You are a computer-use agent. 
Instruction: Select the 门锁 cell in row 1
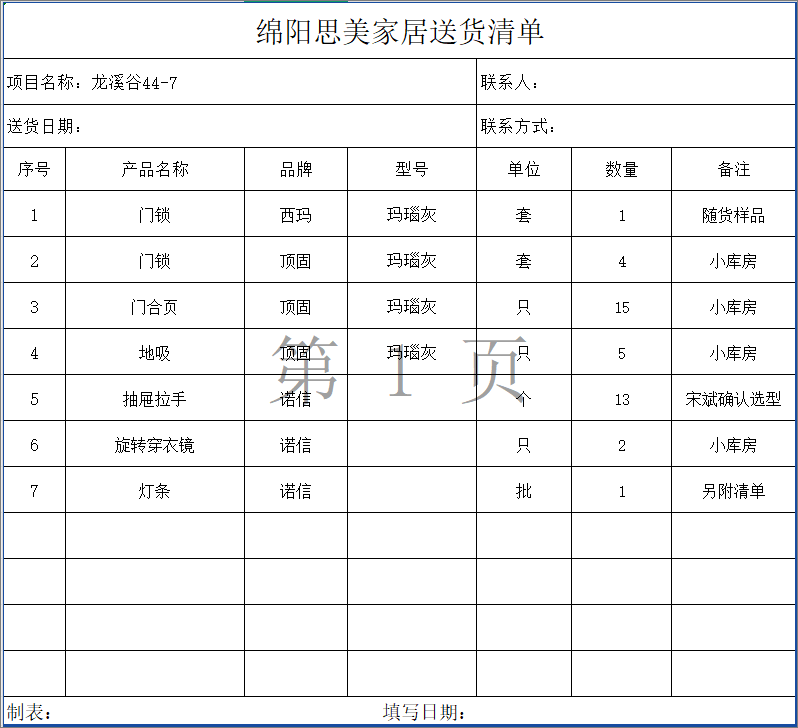155,214
